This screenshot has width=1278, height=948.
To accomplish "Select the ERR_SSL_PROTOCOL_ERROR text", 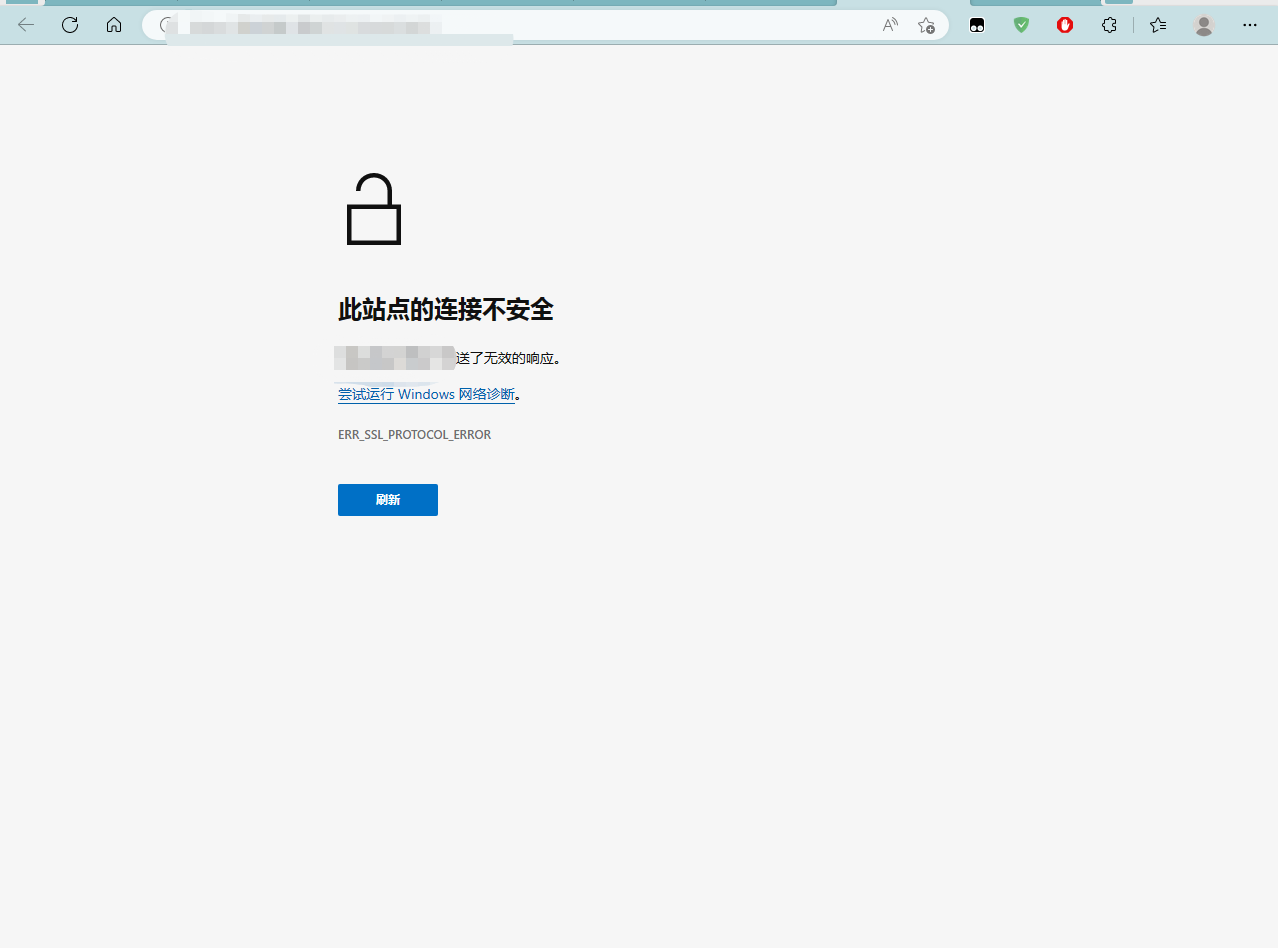I will (x=414, y=434).
